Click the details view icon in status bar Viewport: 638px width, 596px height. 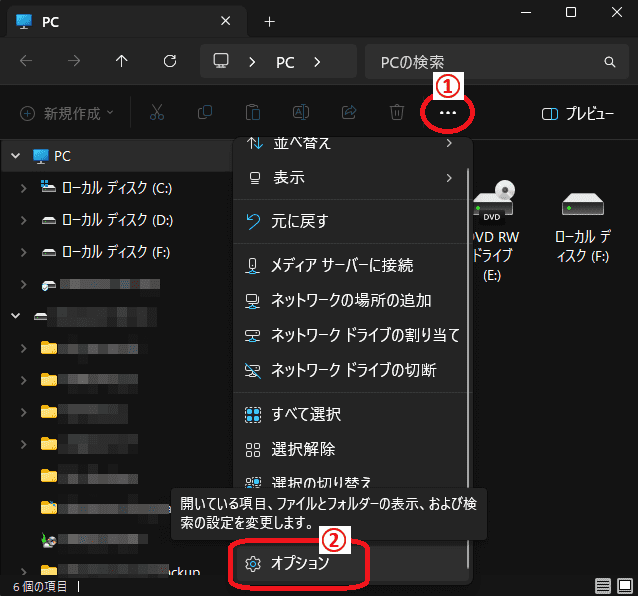tap(602, 585)
